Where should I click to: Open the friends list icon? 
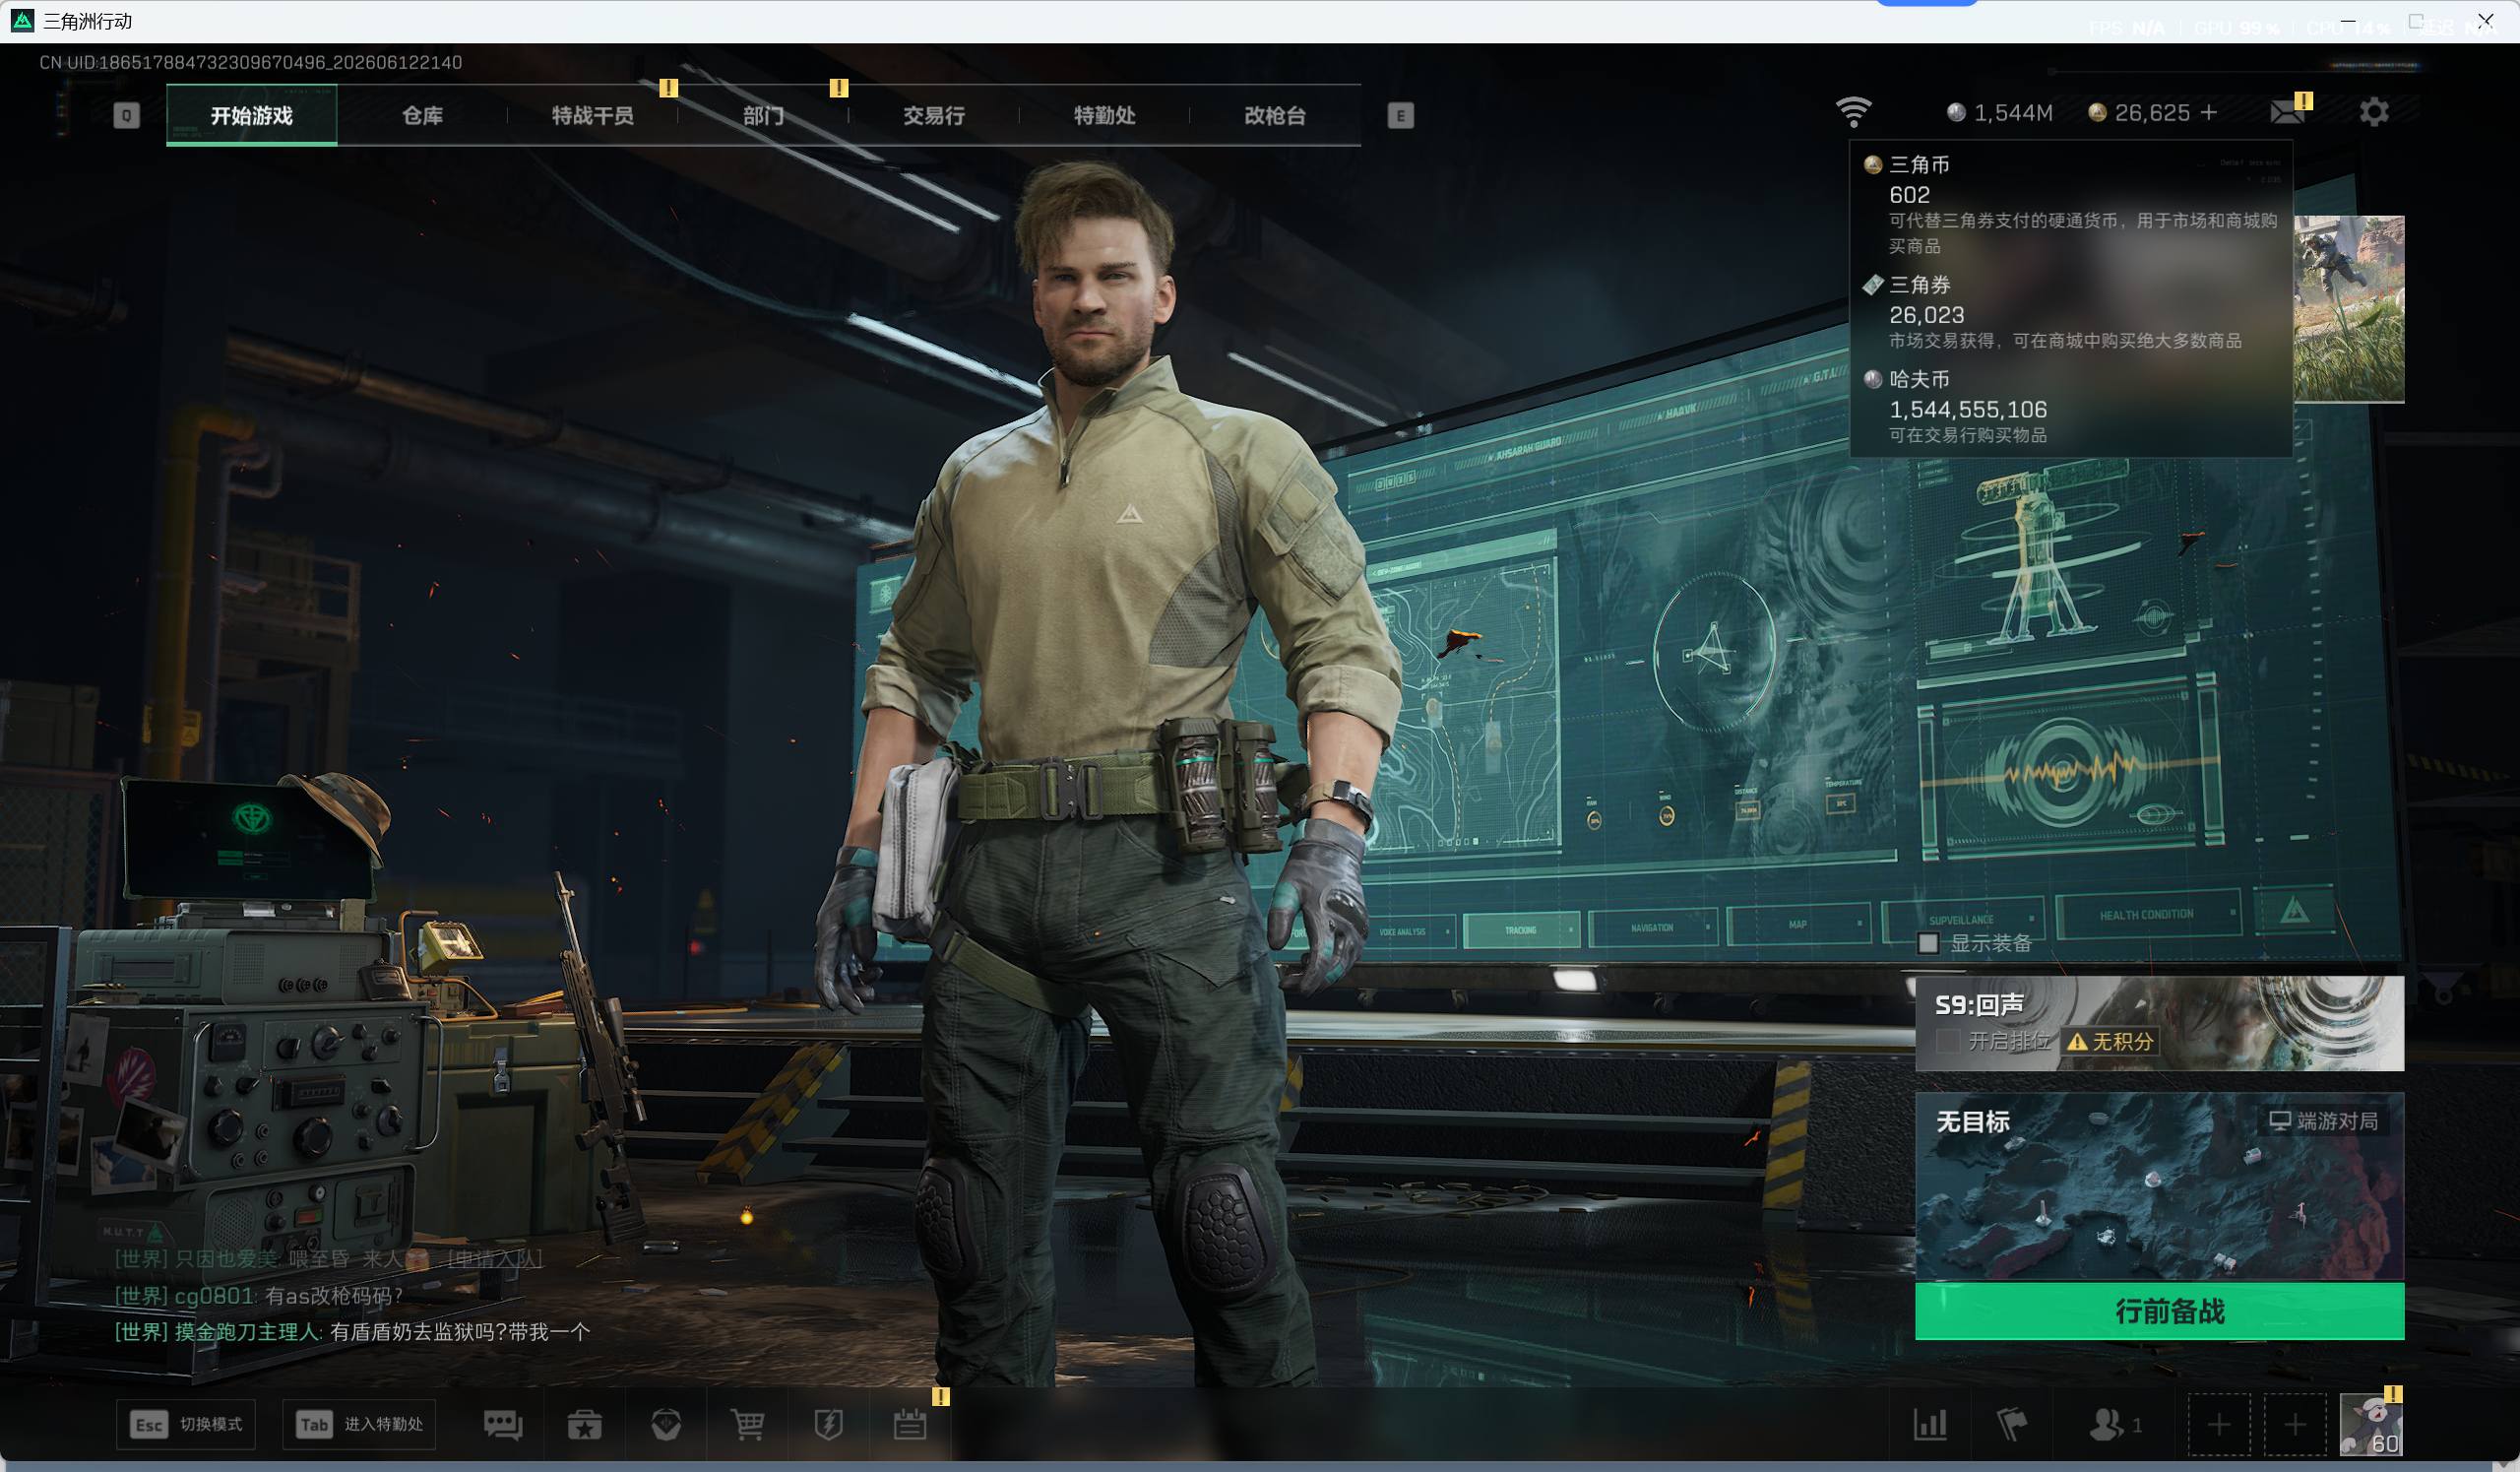2107,1424
